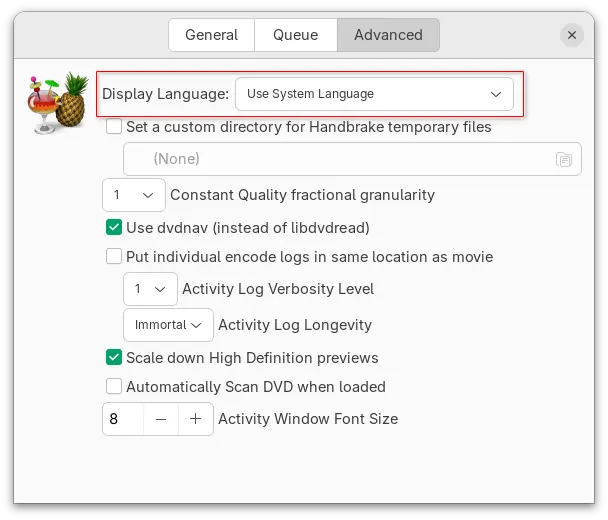Click the Activity Window Font Size value field
This screenshot has width=608, height=520.
coord(124,419)
